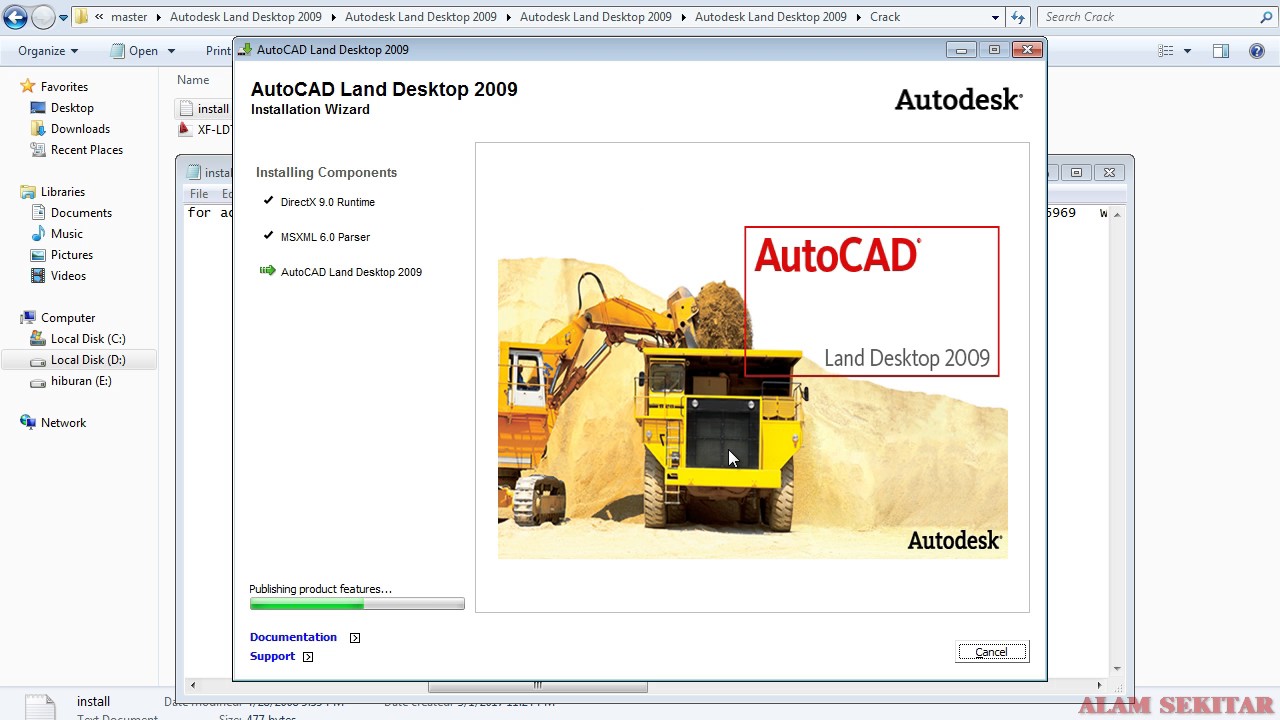Viewport: 1280px width, 720px height.
Task: Click the search magnifier icon
Action: [1266, 17]
